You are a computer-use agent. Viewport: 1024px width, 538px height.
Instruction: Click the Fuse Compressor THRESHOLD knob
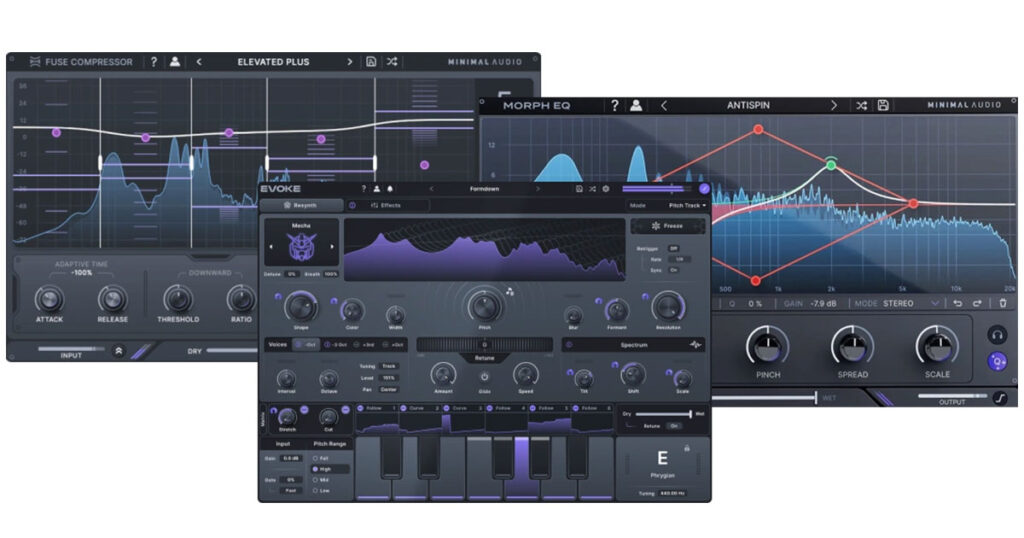178,299
